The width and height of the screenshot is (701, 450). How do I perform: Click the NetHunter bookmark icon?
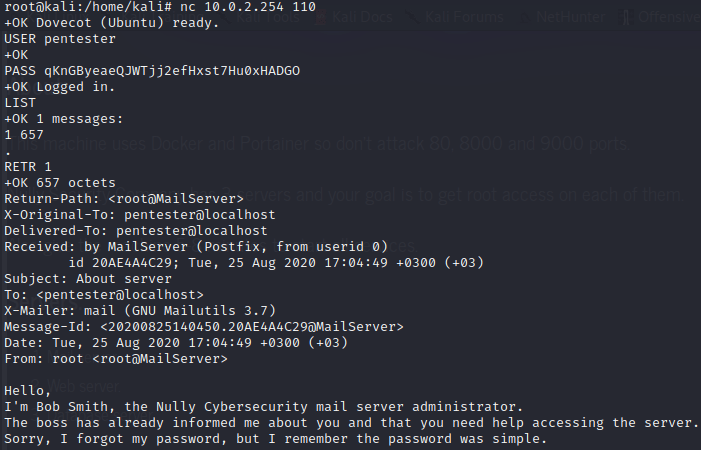pyautogui.click(x=524, y=17)
